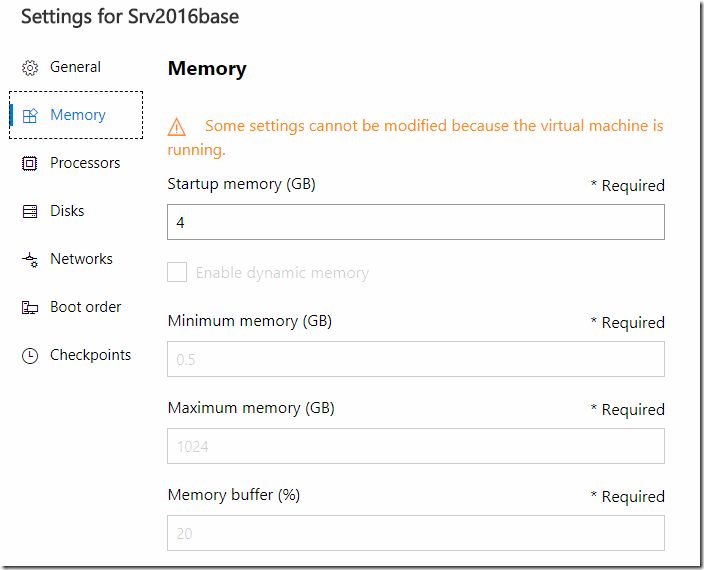Click the Networks adapter icon
The width and height of the screenshot is (704, 570).
(30, 260)
